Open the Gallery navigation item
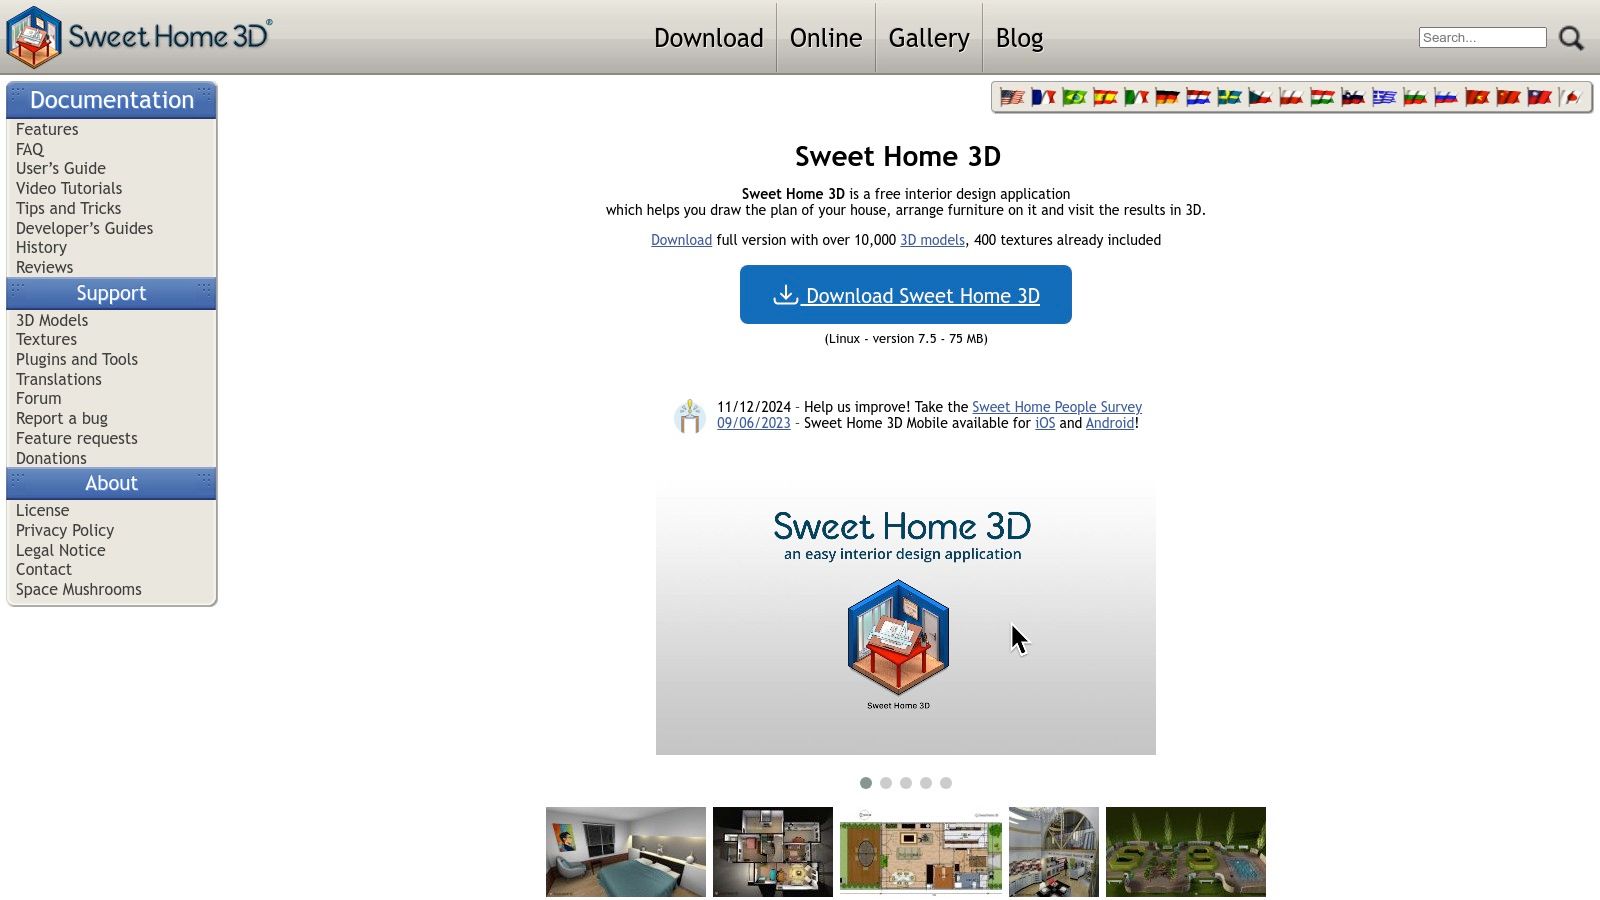The image size is (1600, 900). (x=928, y=38)
